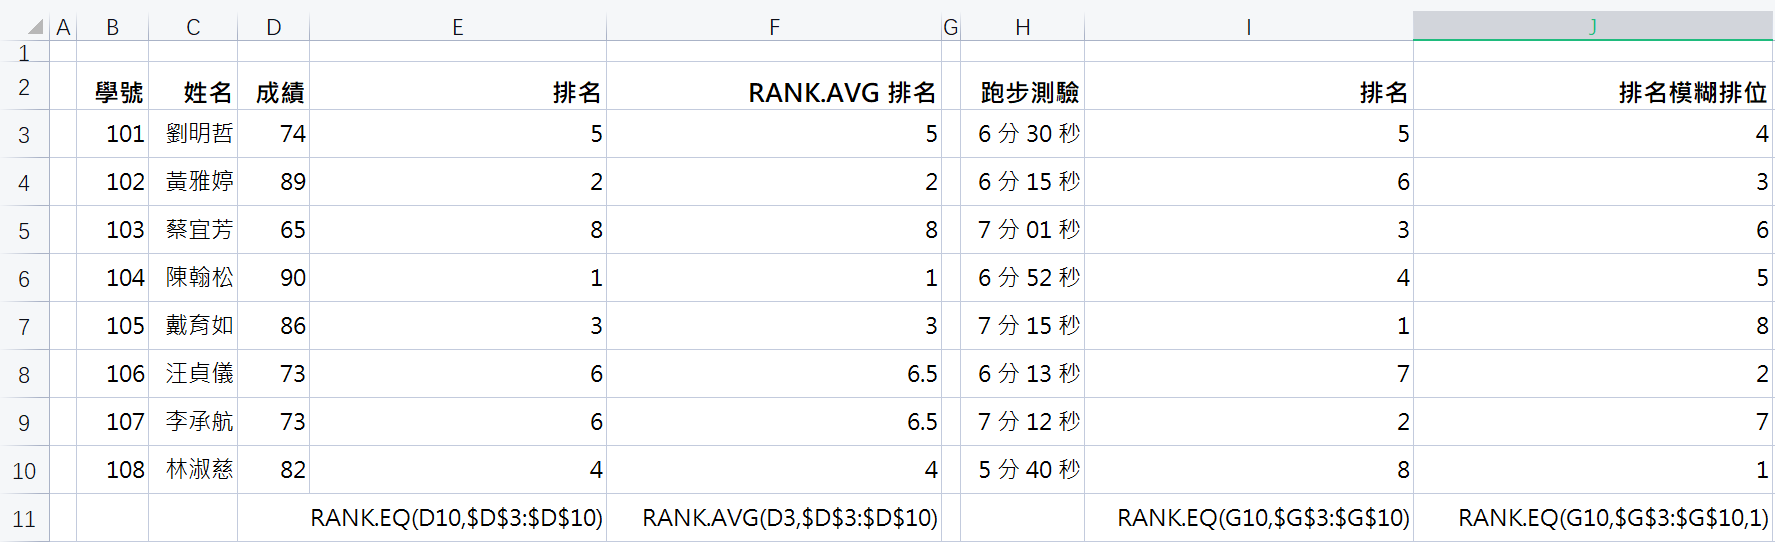Viewport: 1775px width, 542px height.
Task: Select column A header
Action: 63,27
